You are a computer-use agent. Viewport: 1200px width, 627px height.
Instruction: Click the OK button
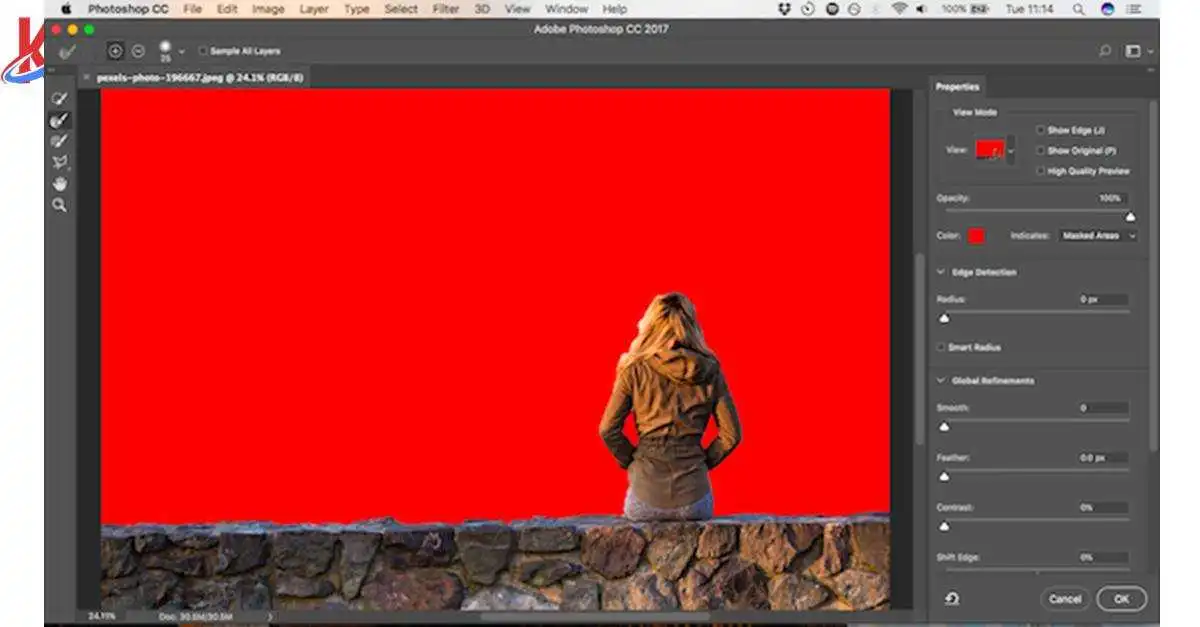point(1121,599)
